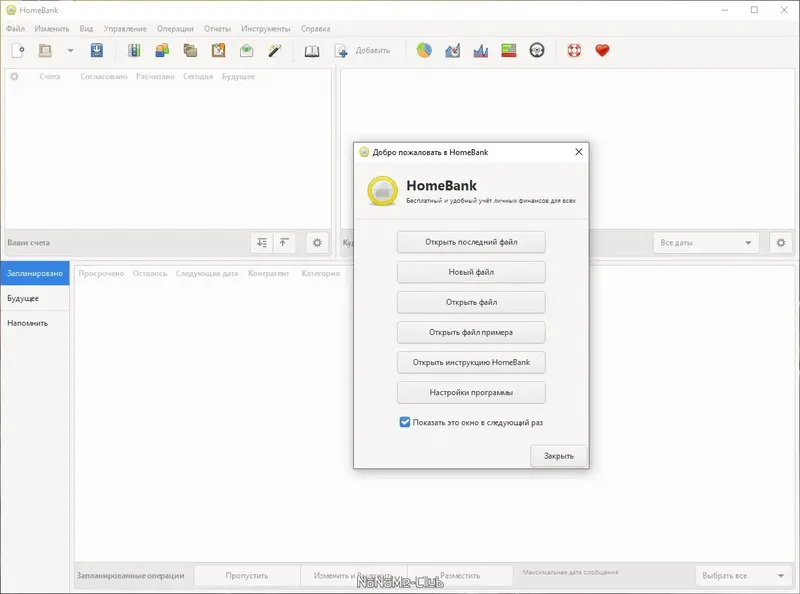Click the Следующая дата column header
Viewport: 800px width, 594px height.
(207, 273)
